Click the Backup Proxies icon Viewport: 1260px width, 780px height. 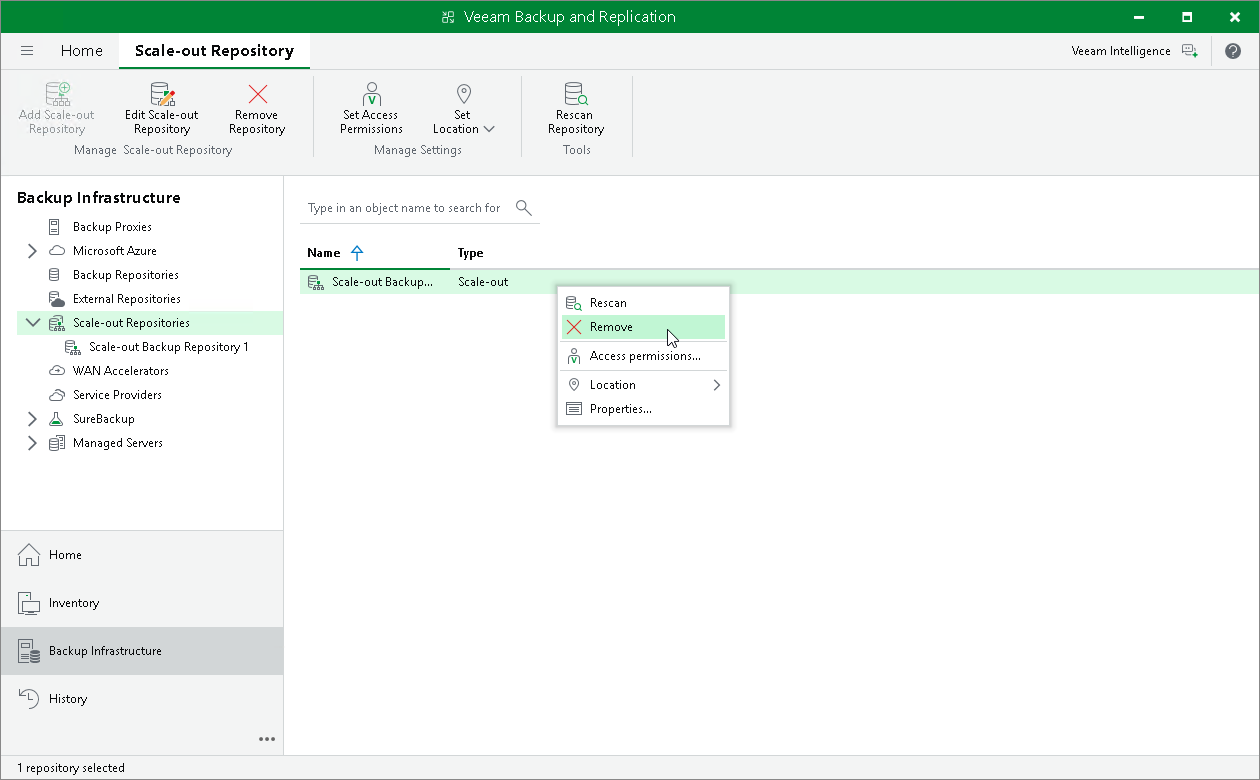(55, 227)
